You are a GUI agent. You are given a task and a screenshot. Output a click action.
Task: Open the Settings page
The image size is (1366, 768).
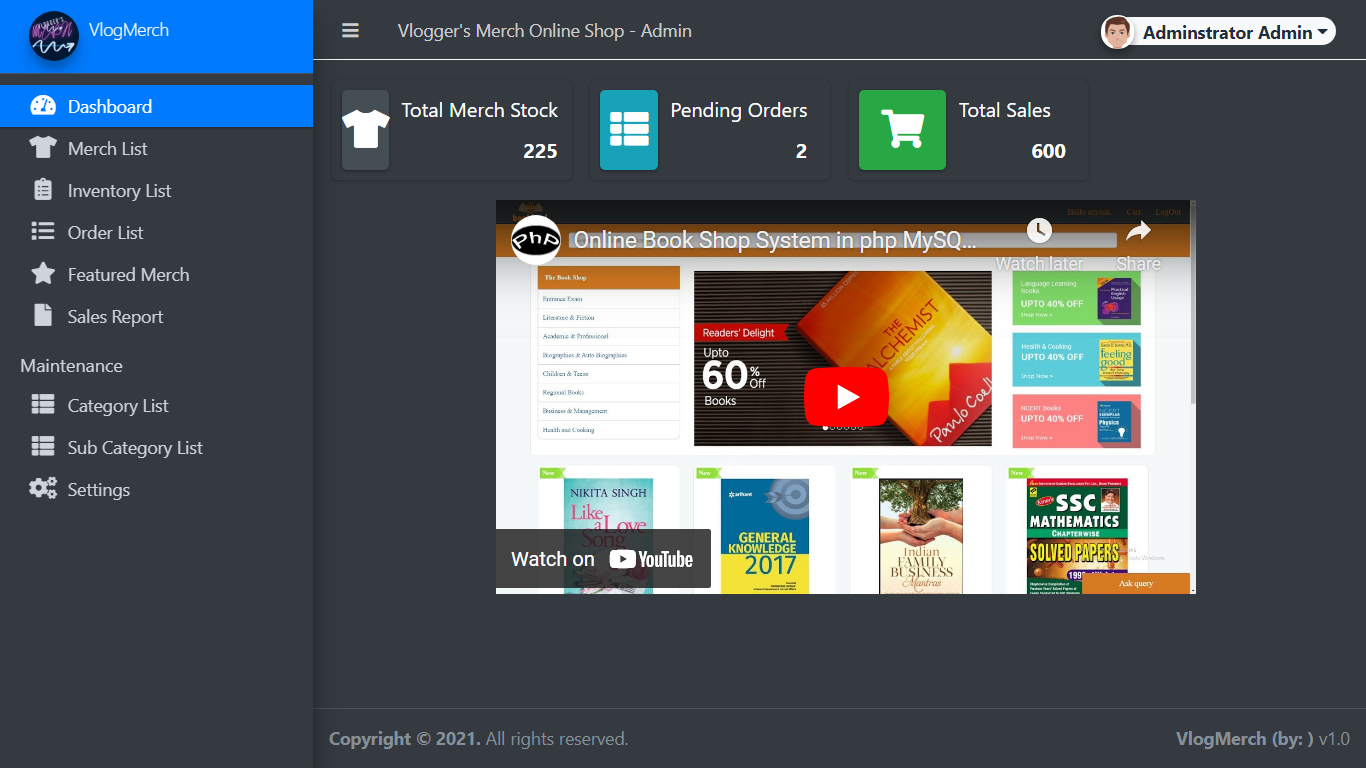(x=156, y=489)
